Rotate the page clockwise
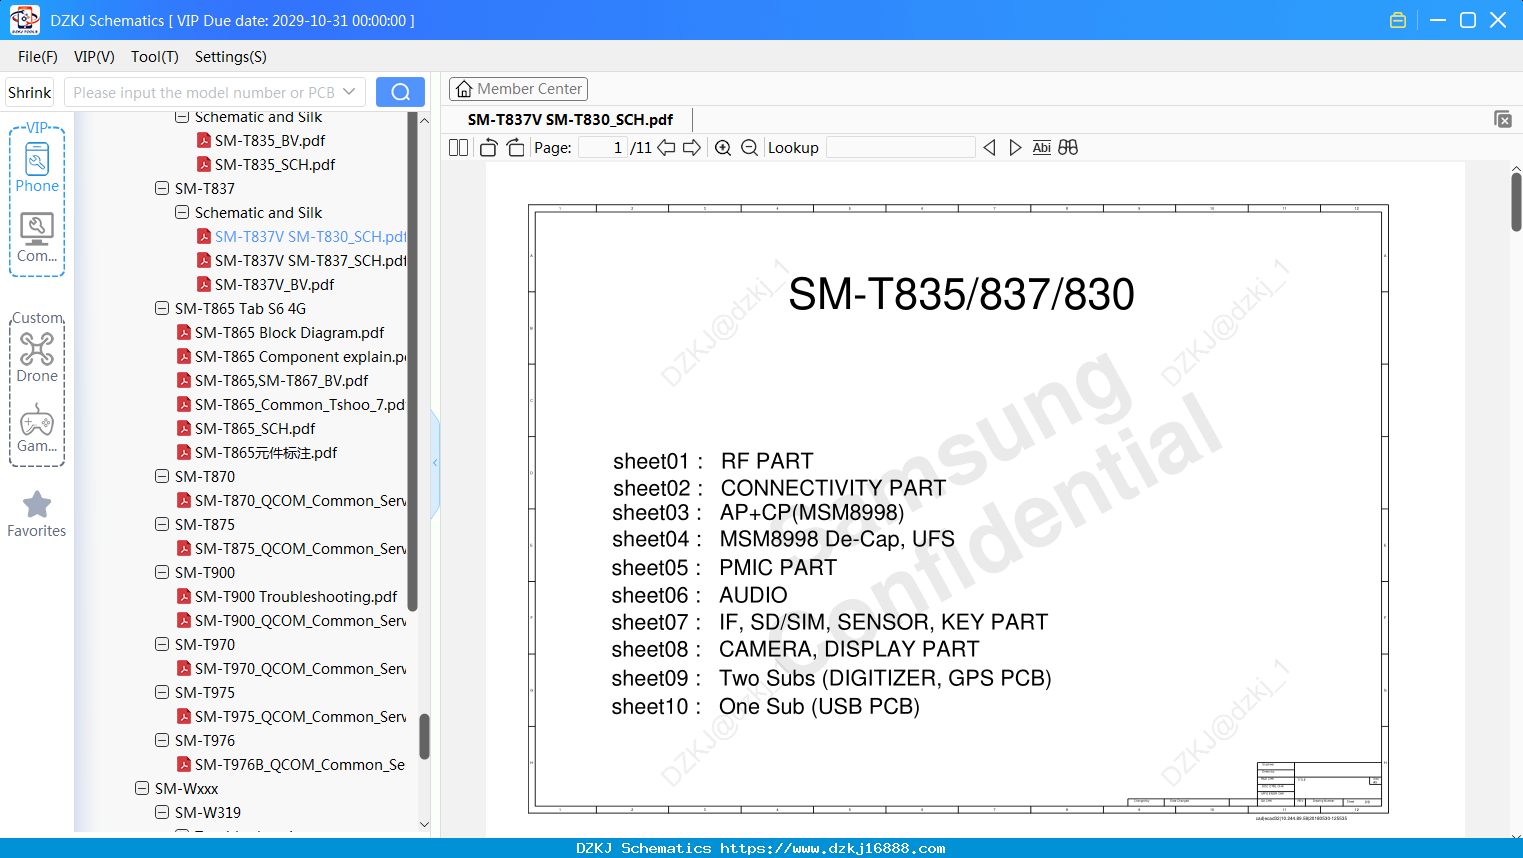 515,148
